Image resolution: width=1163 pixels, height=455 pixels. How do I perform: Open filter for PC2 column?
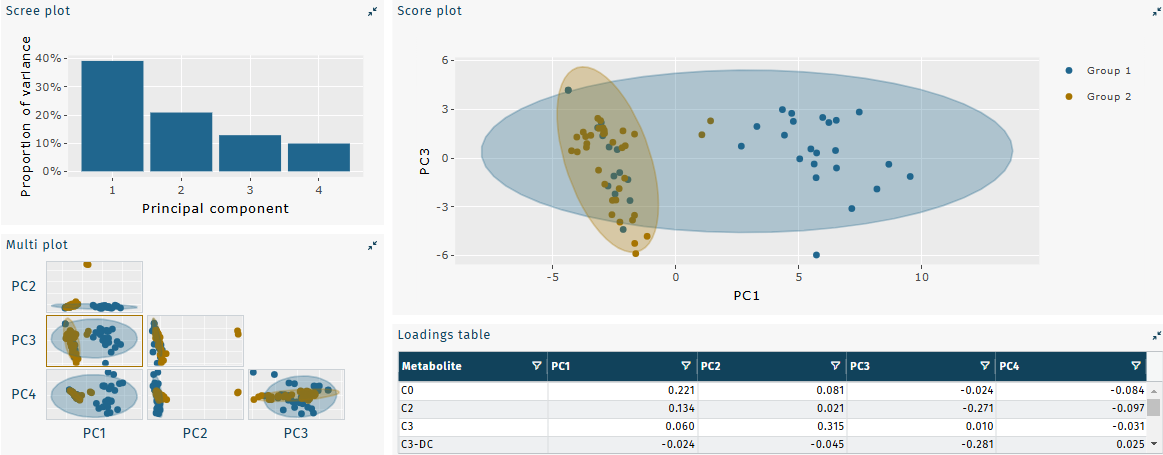[x=835, y=366]
